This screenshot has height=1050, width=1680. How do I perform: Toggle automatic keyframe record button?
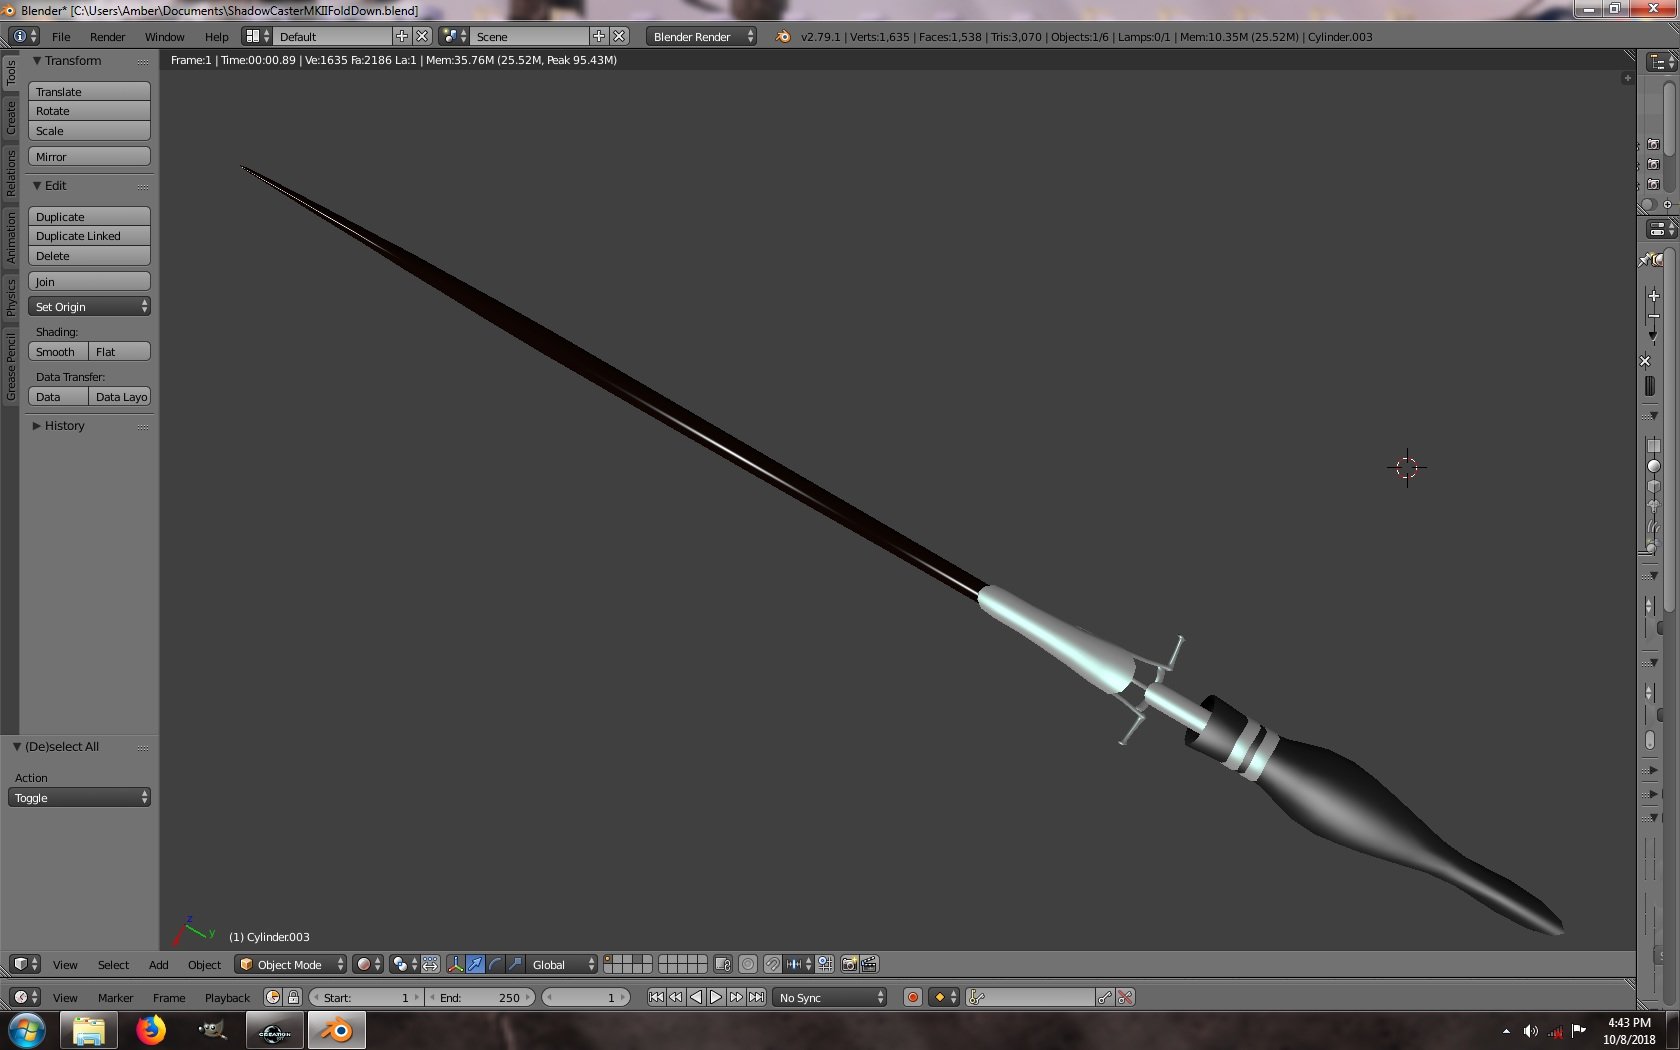click(x=912, y=997)
